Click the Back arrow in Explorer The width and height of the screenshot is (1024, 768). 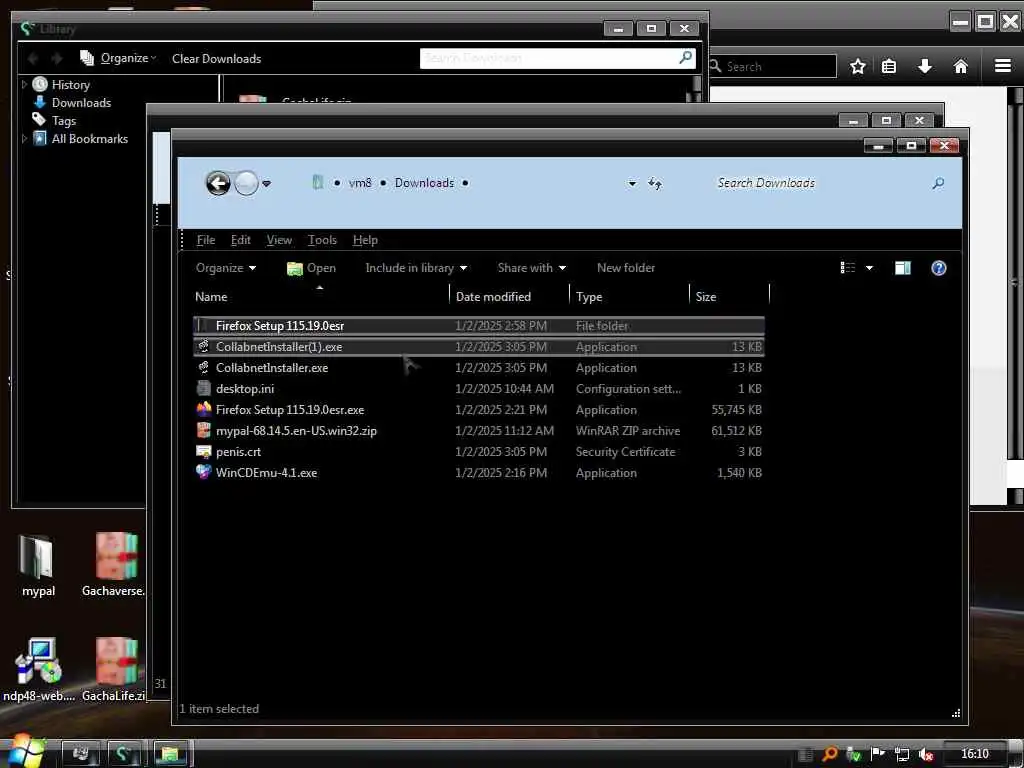point(218,184)
